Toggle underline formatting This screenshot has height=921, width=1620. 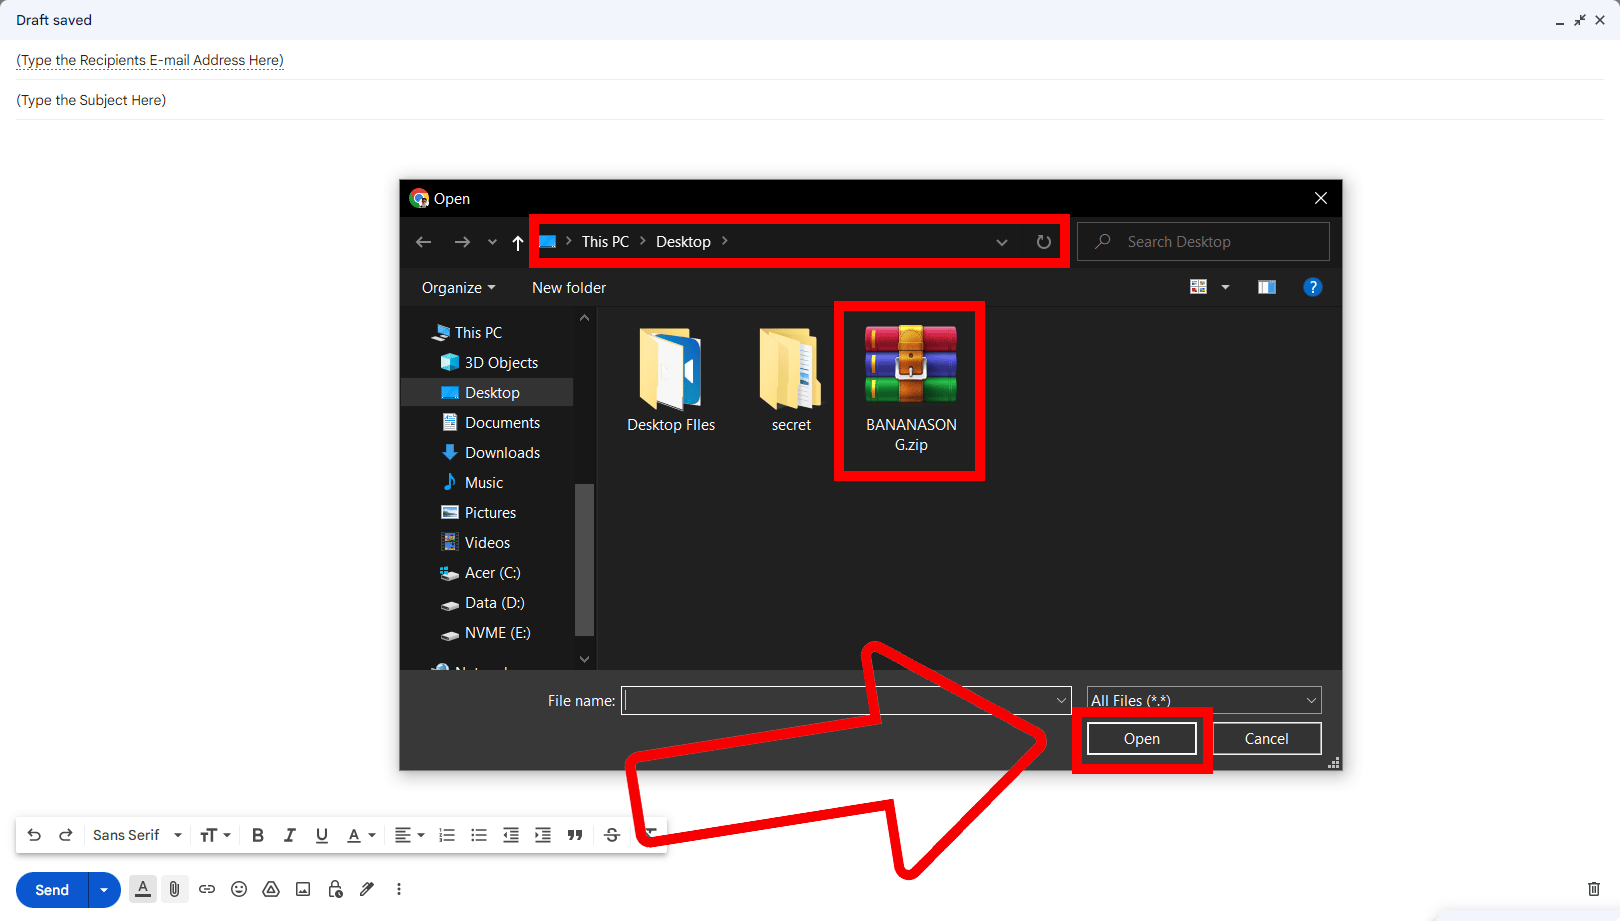[x=321, y=834]
